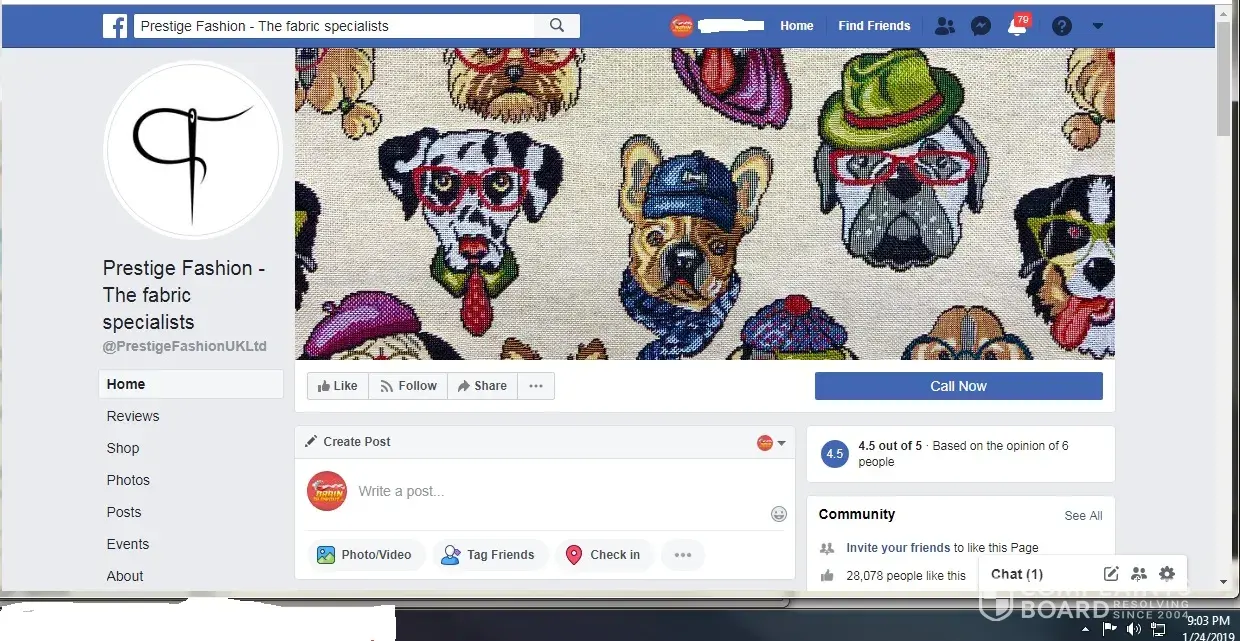Open Posts in the page sidebar
This screenshot has width=1240, height=641.
(x=124, y=512)
